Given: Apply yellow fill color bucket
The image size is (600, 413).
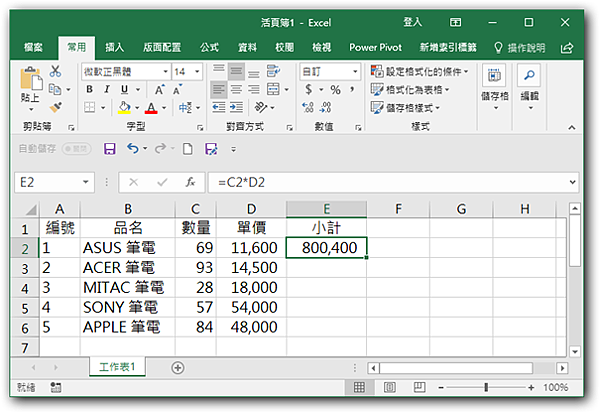Looking at the screenshot, I should 124,108.
